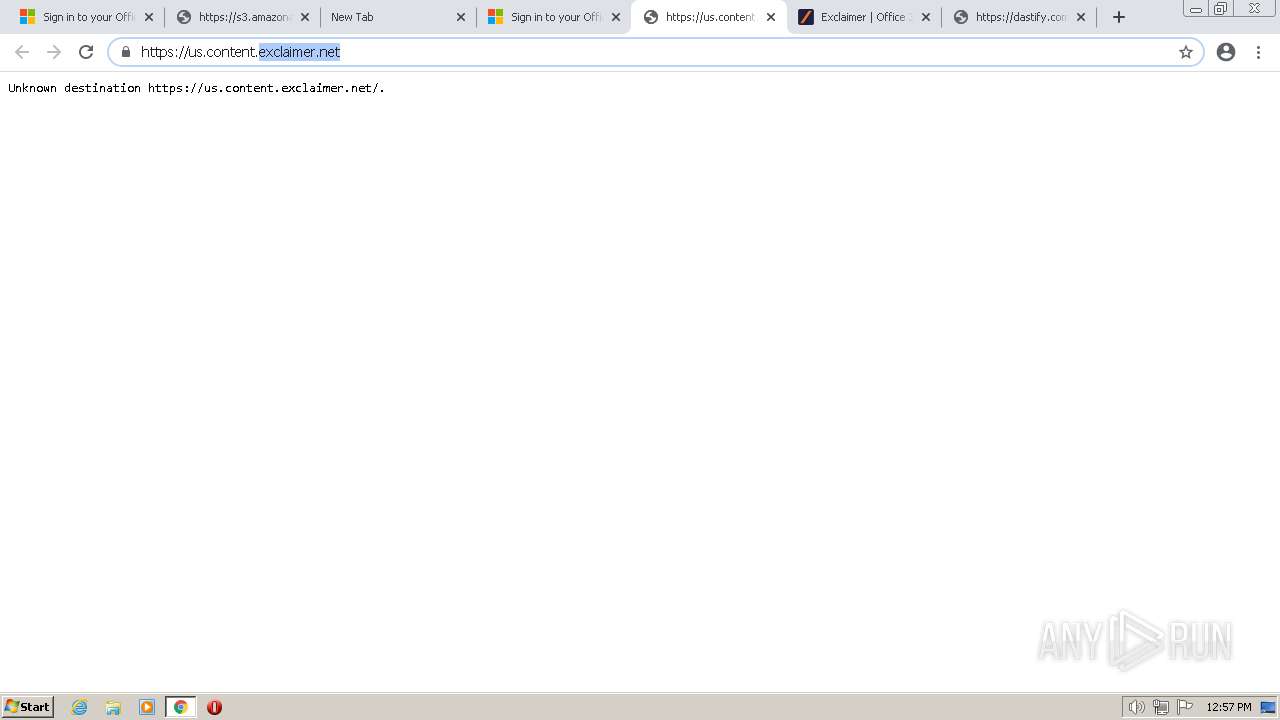The height and width of the screenshot is (720, 1280).
Task: Close the first Sign in to your Office tab
Action: pyautogui.click(x=149, y=17)
